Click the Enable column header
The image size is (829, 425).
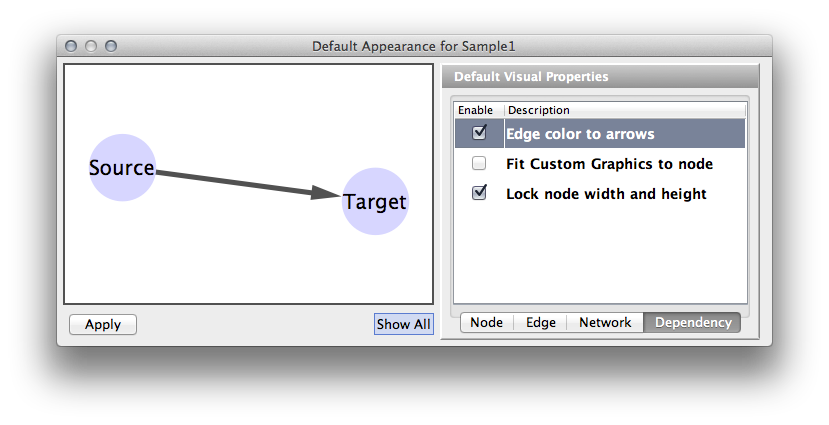476,110
